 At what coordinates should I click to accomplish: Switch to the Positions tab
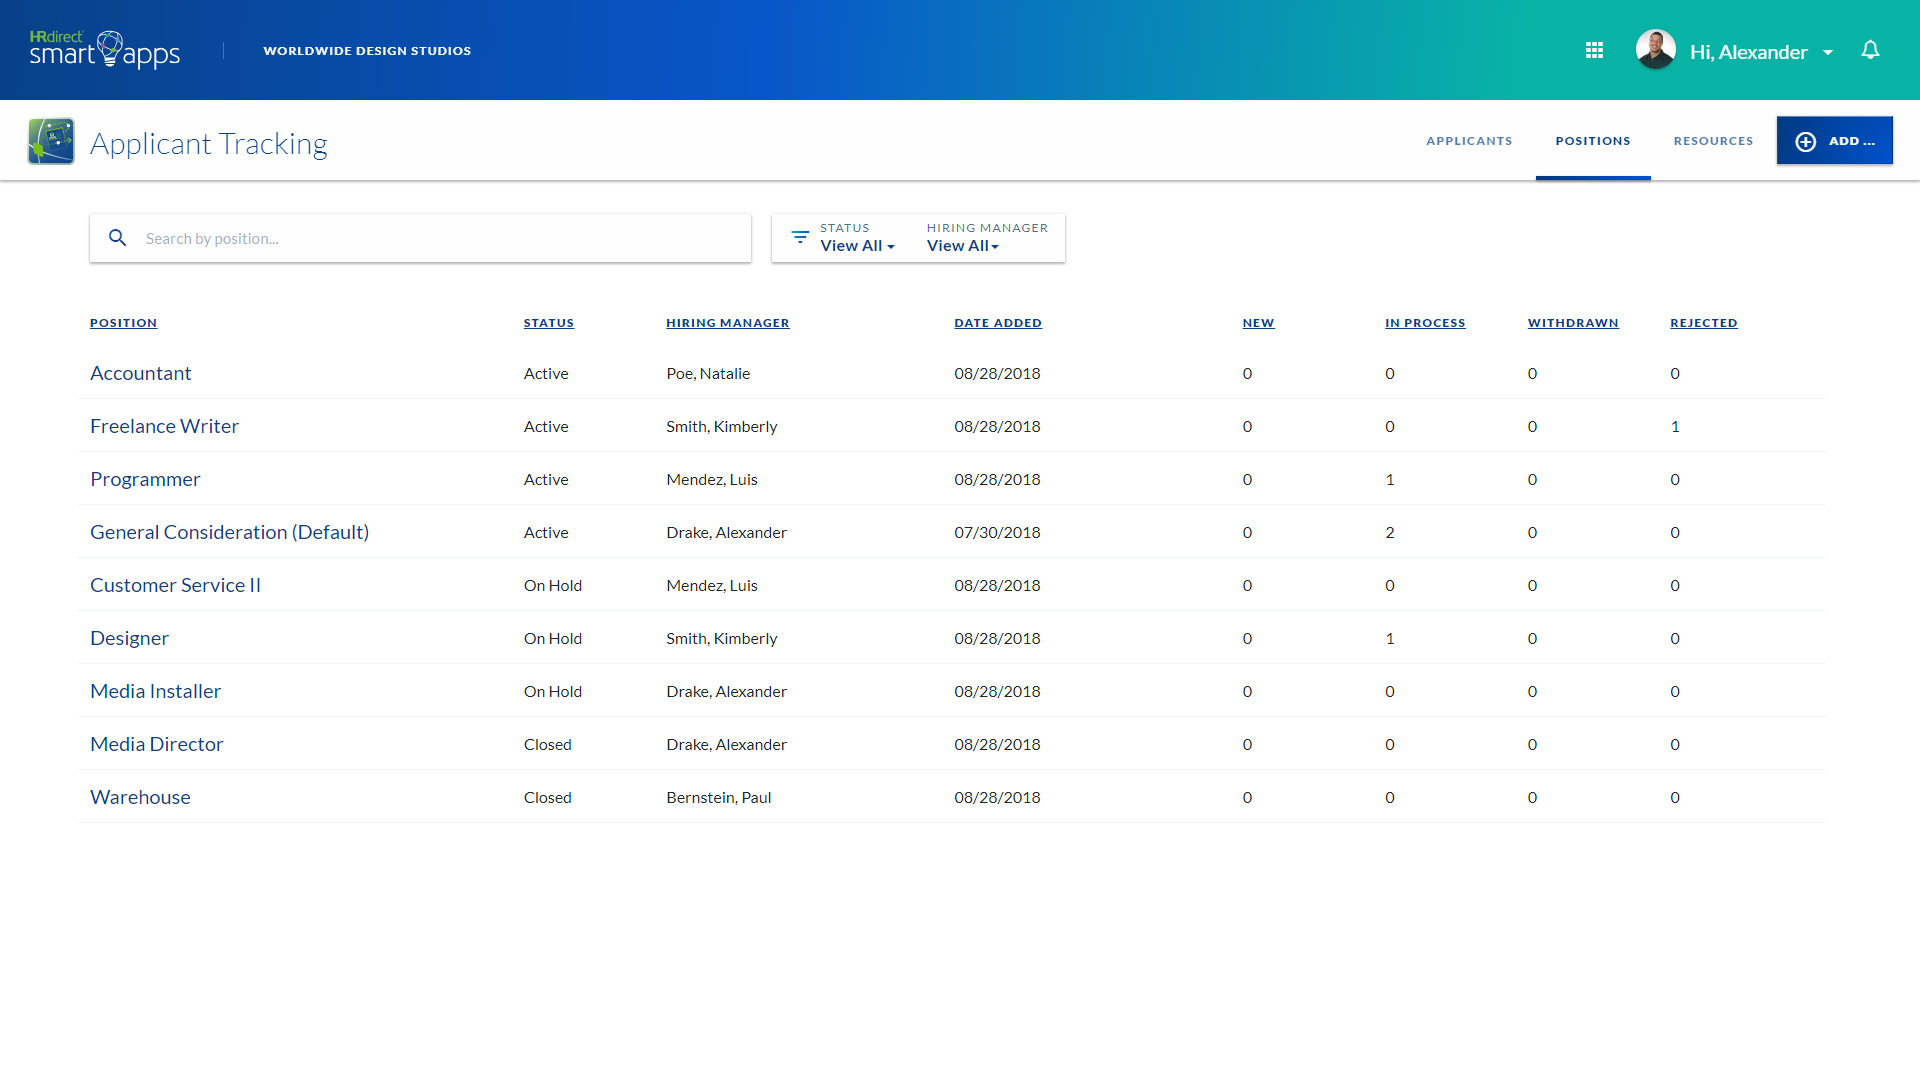[1592, 141]
